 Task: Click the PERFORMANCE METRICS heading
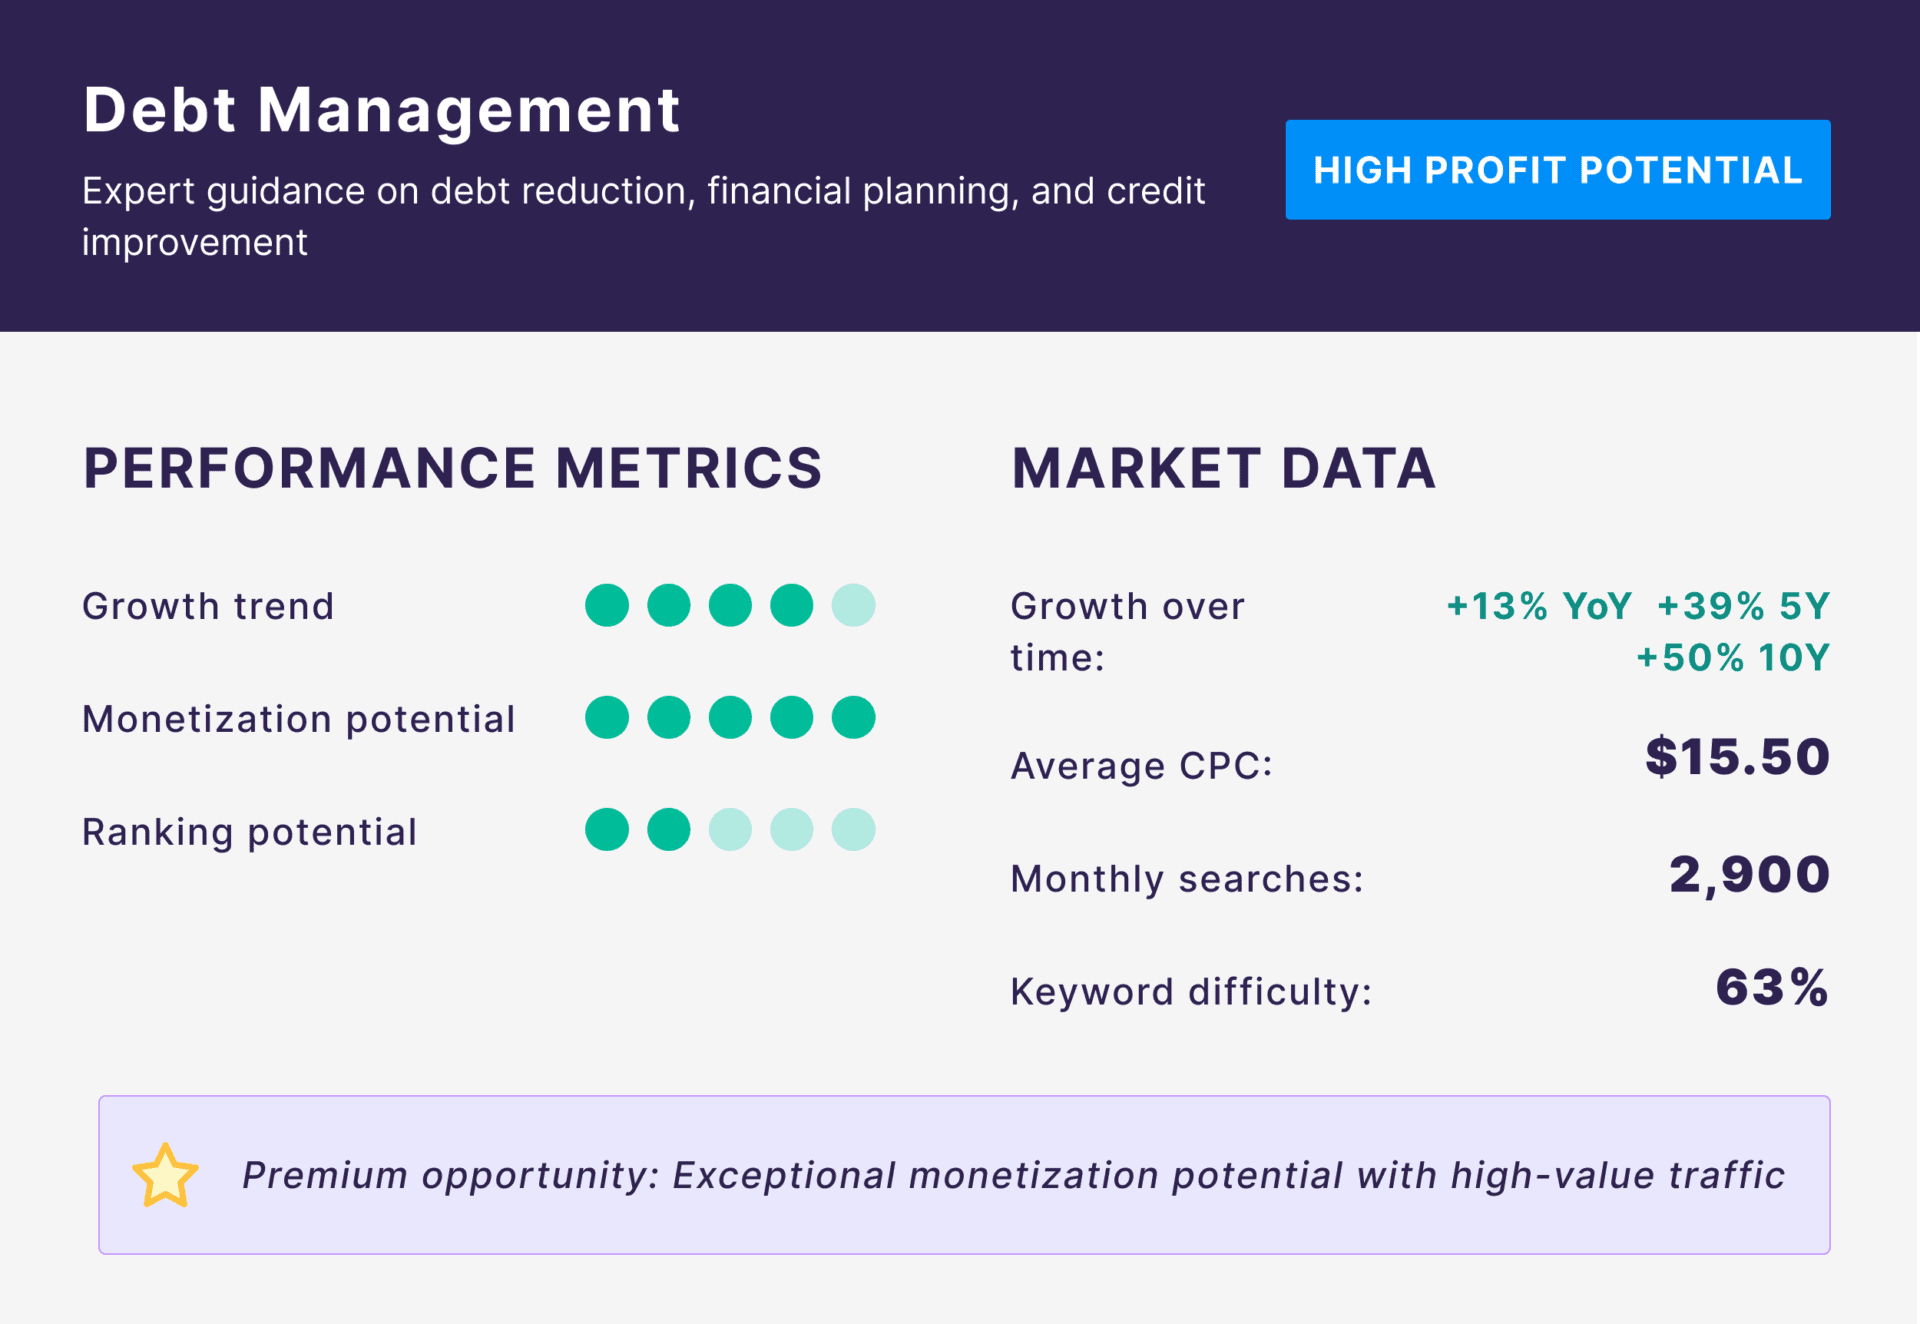452,468
